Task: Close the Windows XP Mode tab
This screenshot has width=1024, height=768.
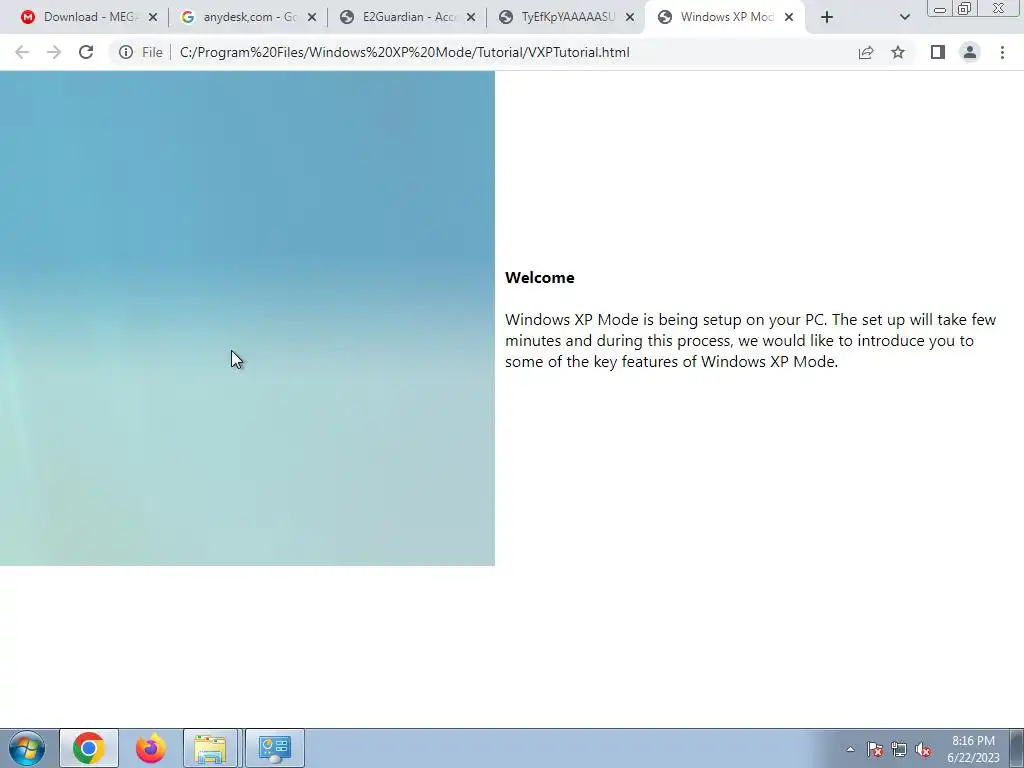Action: (x=789, y=18)
